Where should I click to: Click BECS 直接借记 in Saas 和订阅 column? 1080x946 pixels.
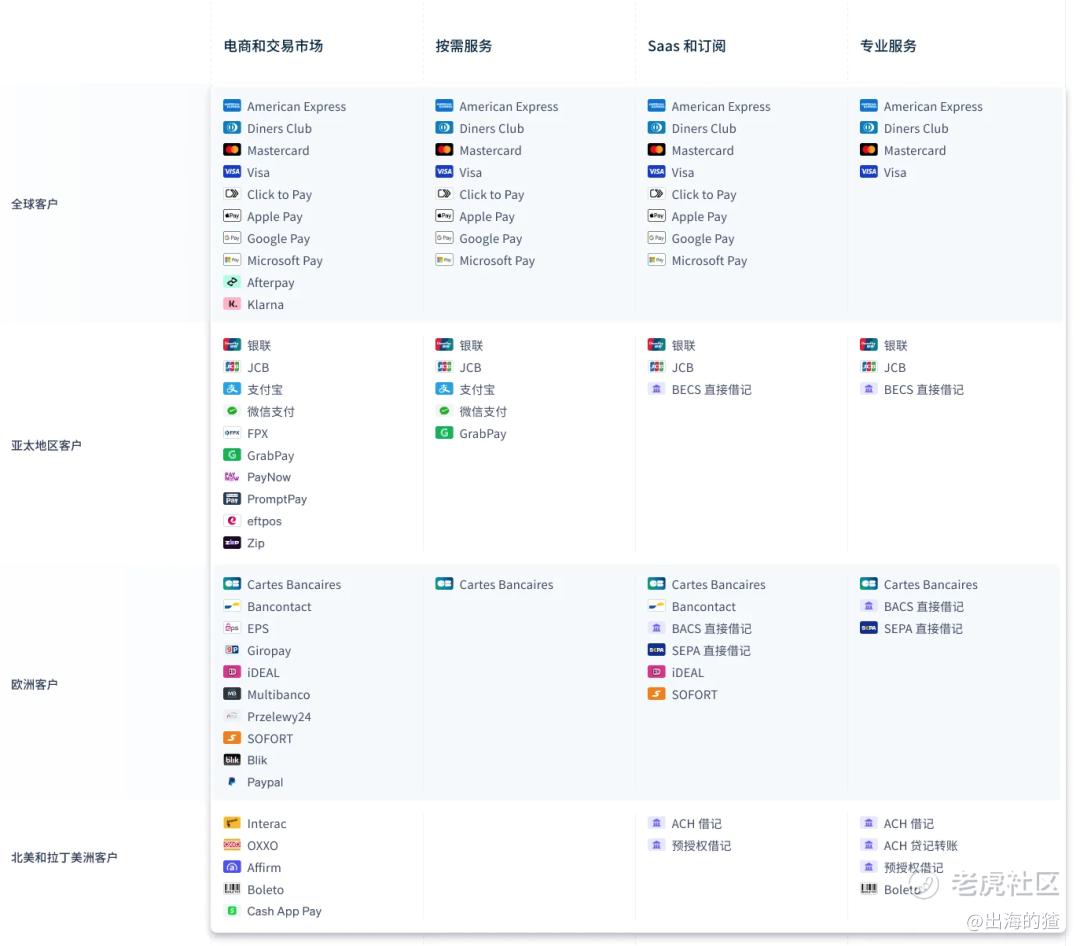click(712, 390)
